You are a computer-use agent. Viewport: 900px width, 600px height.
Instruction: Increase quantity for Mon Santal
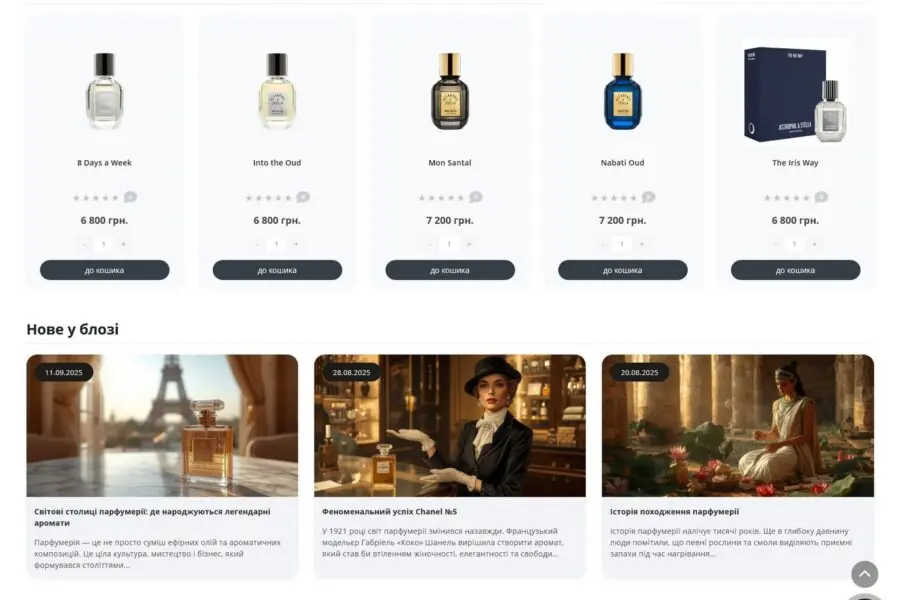click(x=469, y=244)
